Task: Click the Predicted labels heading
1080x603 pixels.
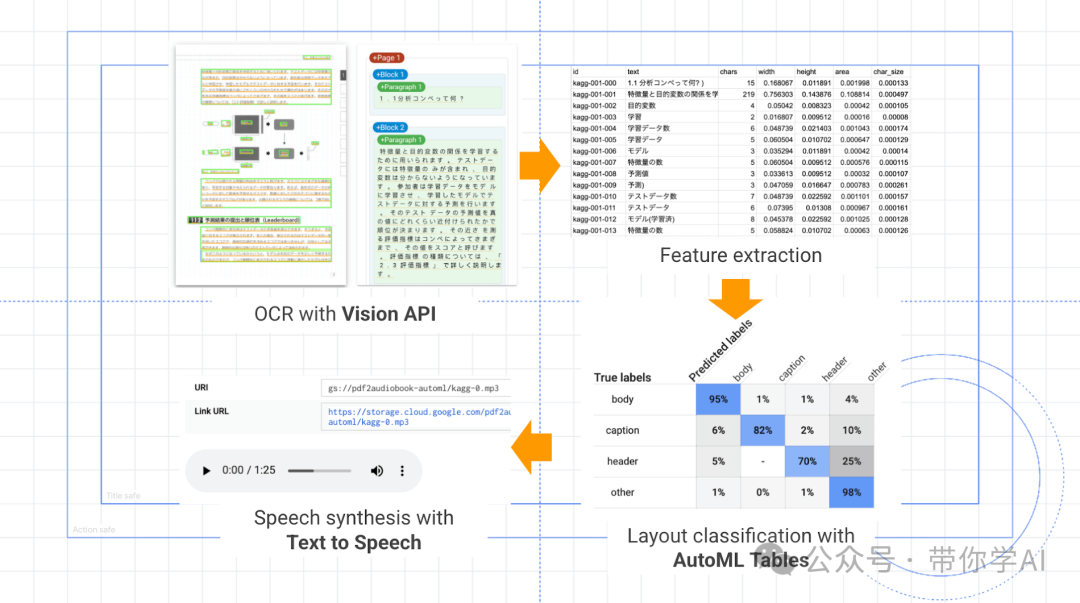Action: click(720, 350)
